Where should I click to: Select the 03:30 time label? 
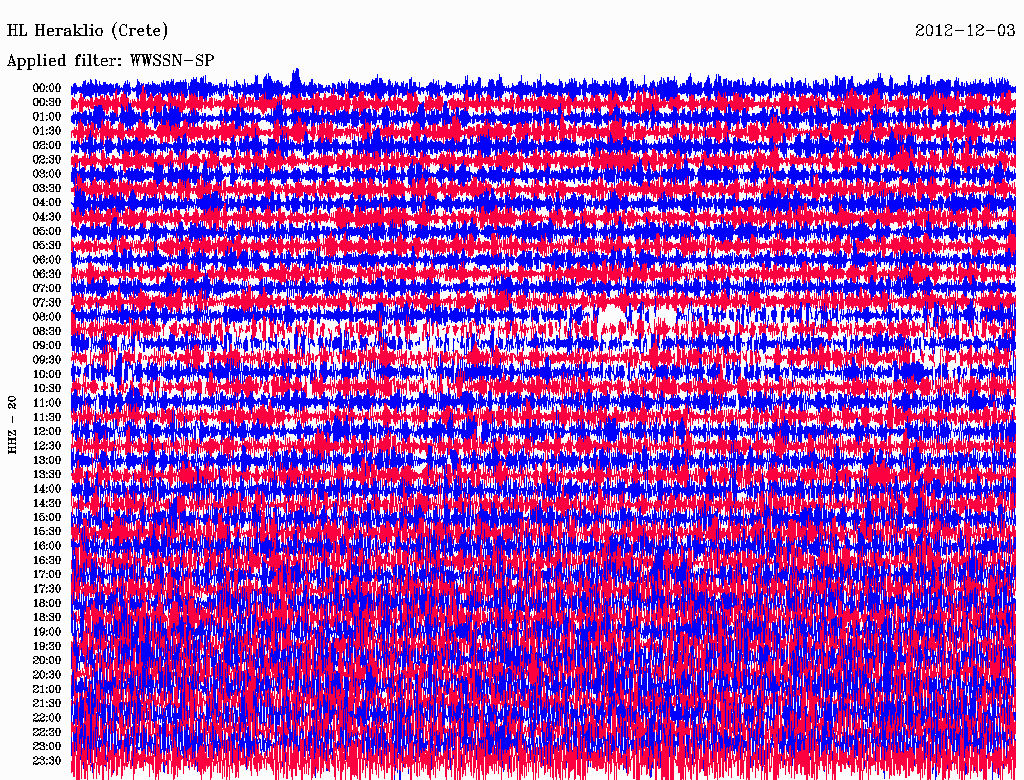(46, 188)
